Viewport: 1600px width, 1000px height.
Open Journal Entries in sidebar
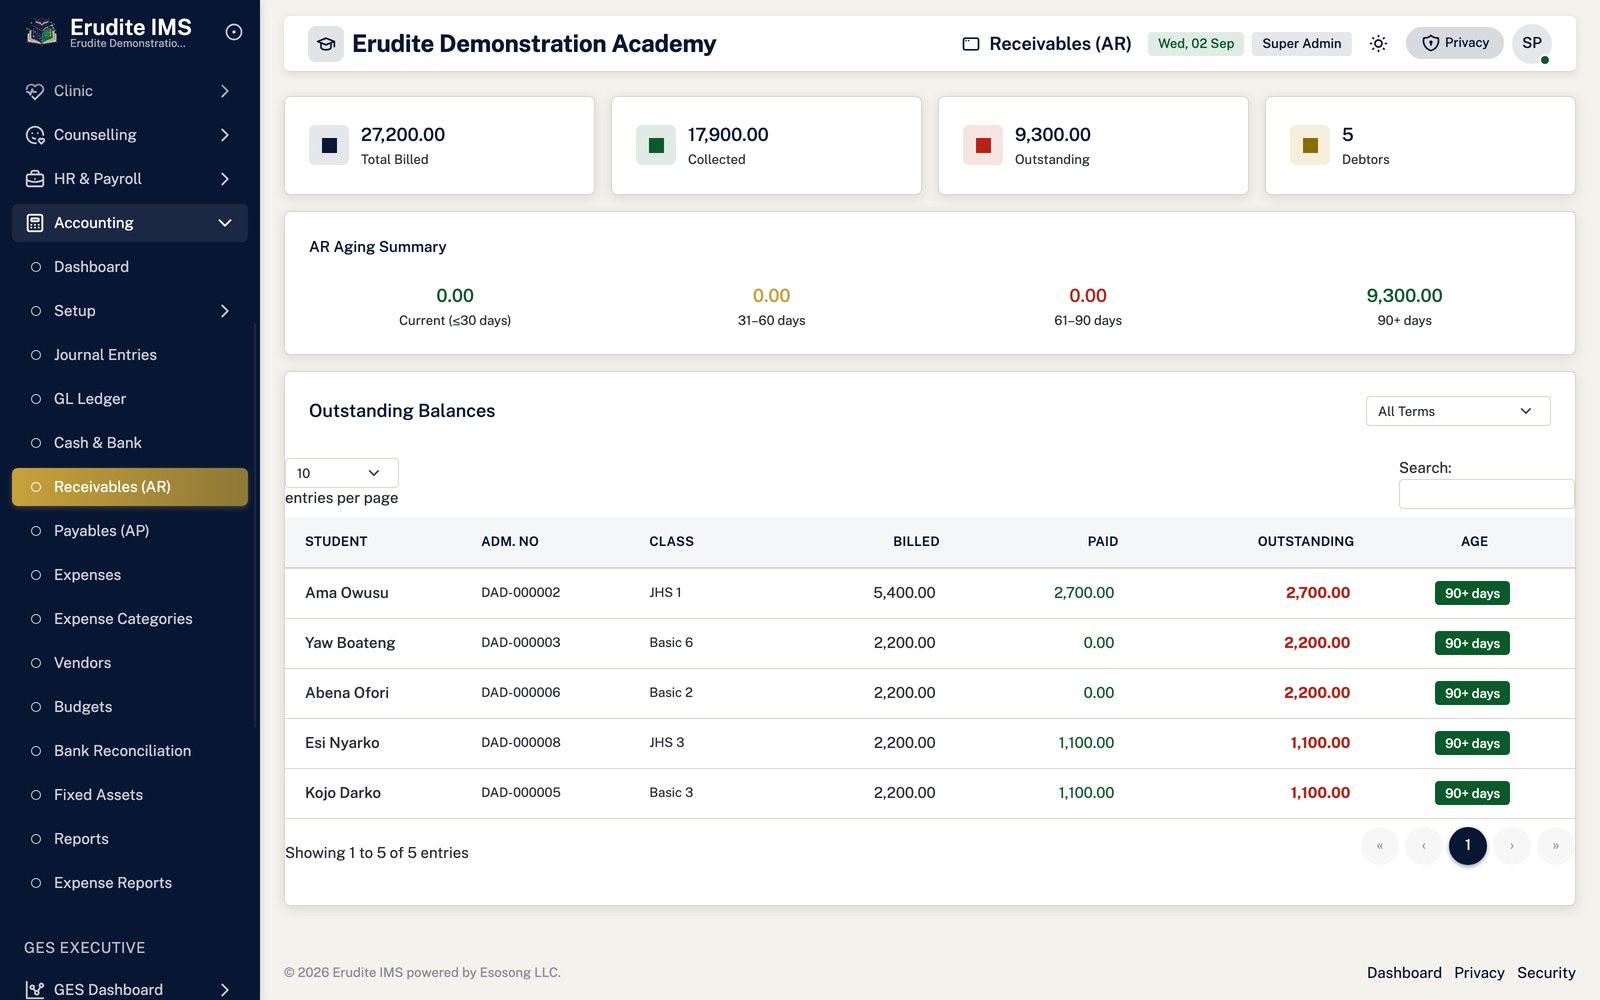click(x=130, y=355)
